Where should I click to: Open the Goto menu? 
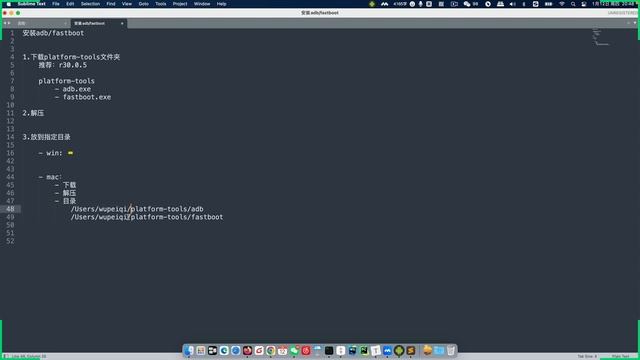tap(143, 4)
